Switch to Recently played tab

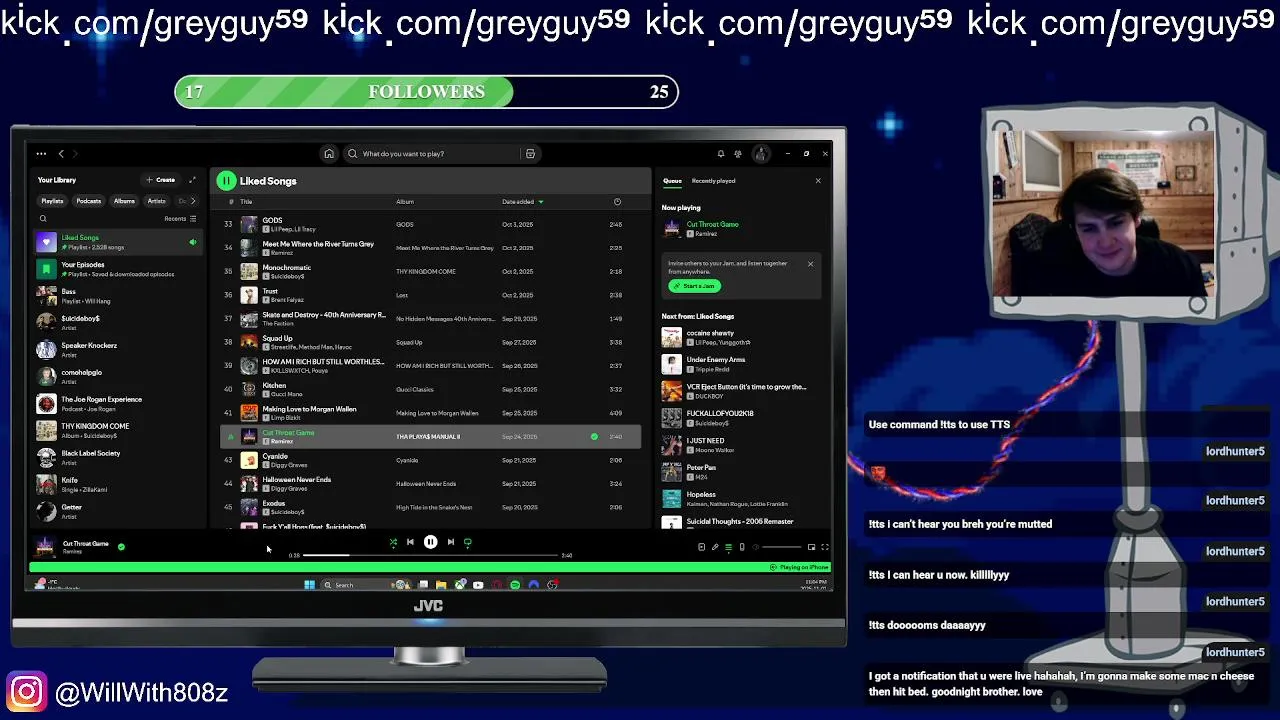point(713,181)
